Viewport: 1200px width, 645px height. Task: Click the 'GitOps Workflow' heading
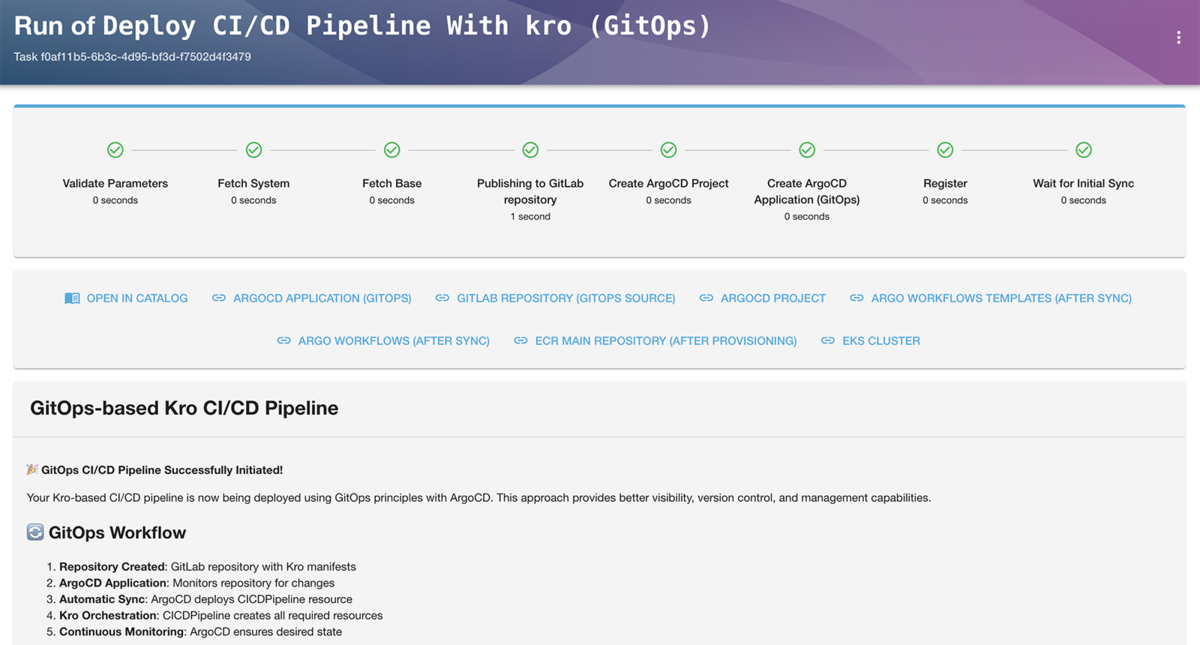[117, 532]
